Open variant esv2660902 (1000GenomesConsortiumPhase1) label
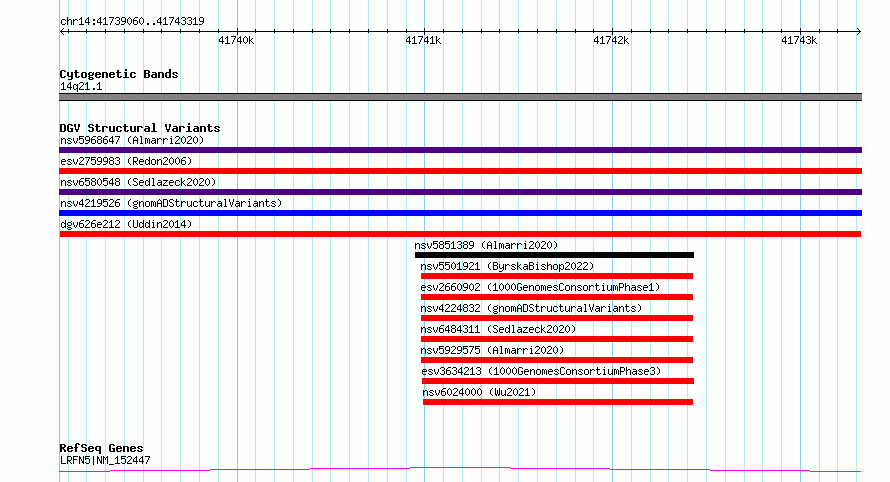This screenshot has width=890, height=482. tap(540, 287)
